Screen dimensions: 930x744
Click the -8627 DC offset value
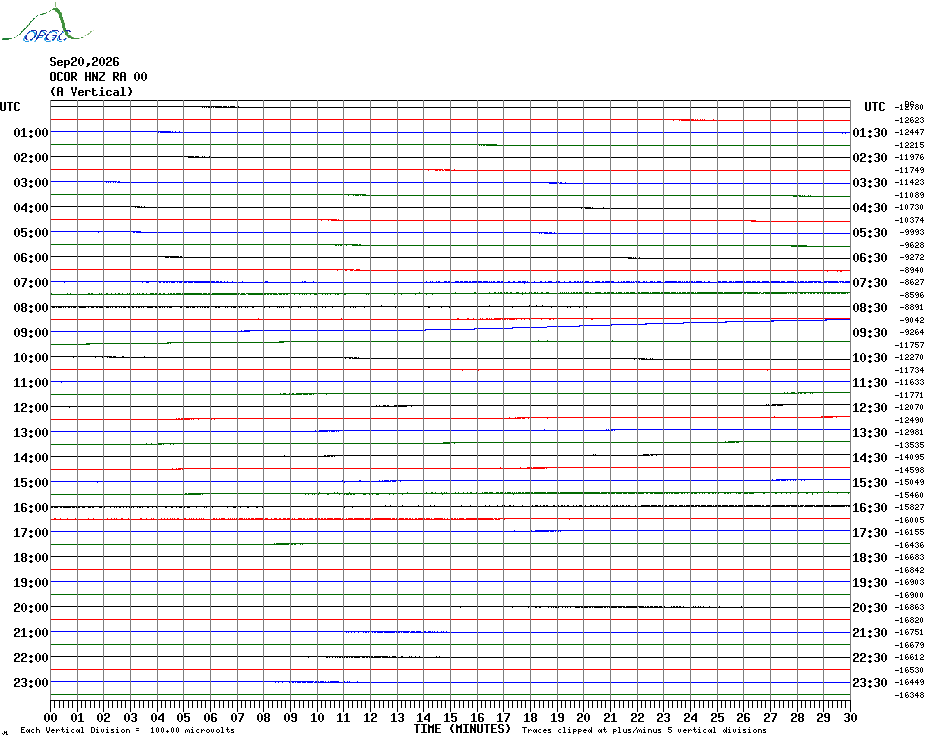click(911, 282)
